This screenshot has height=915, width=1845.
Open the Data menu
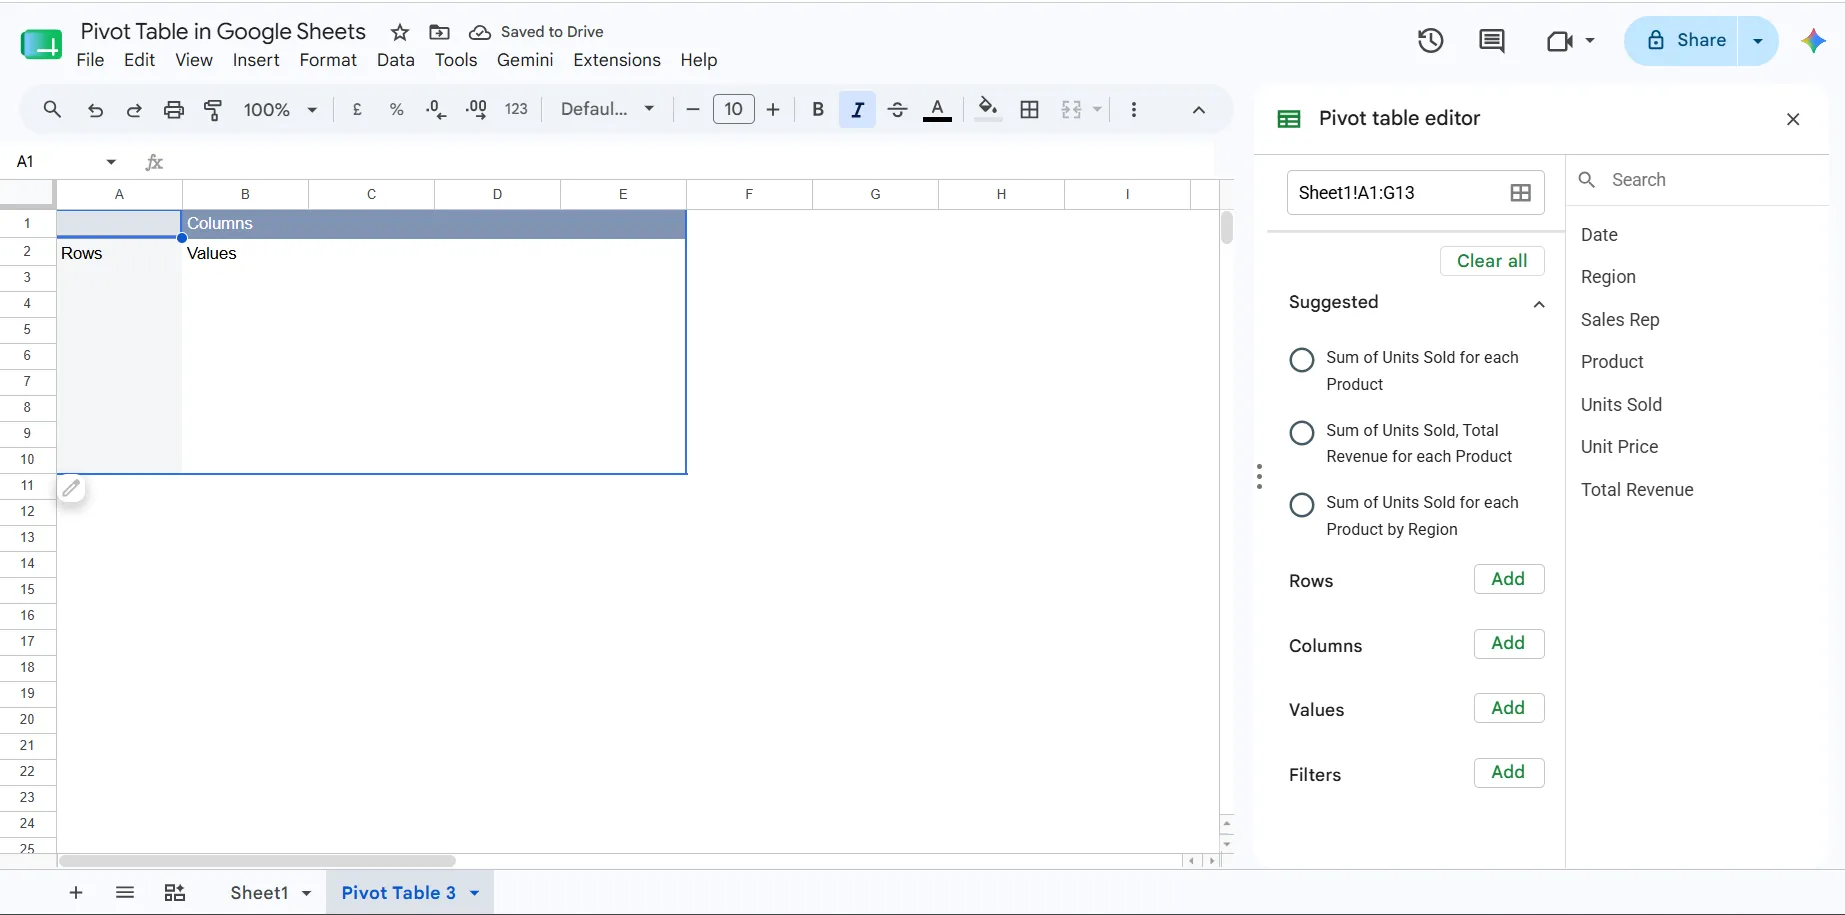point(396,60)
